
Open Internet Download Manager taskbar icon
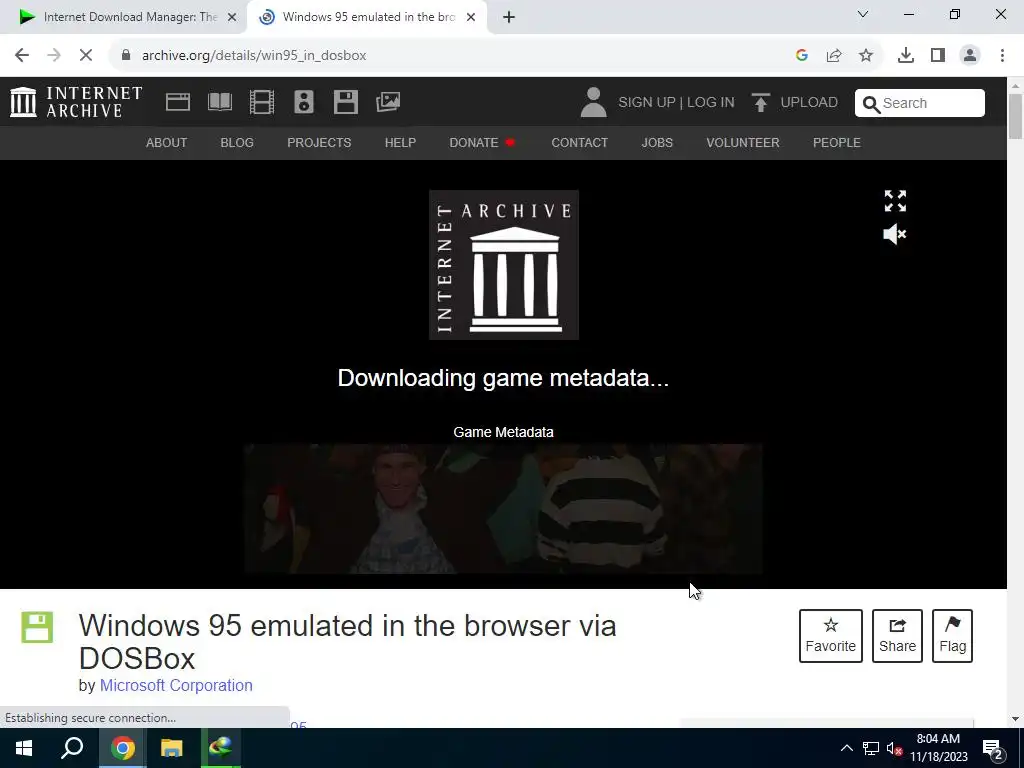(221, 748)
